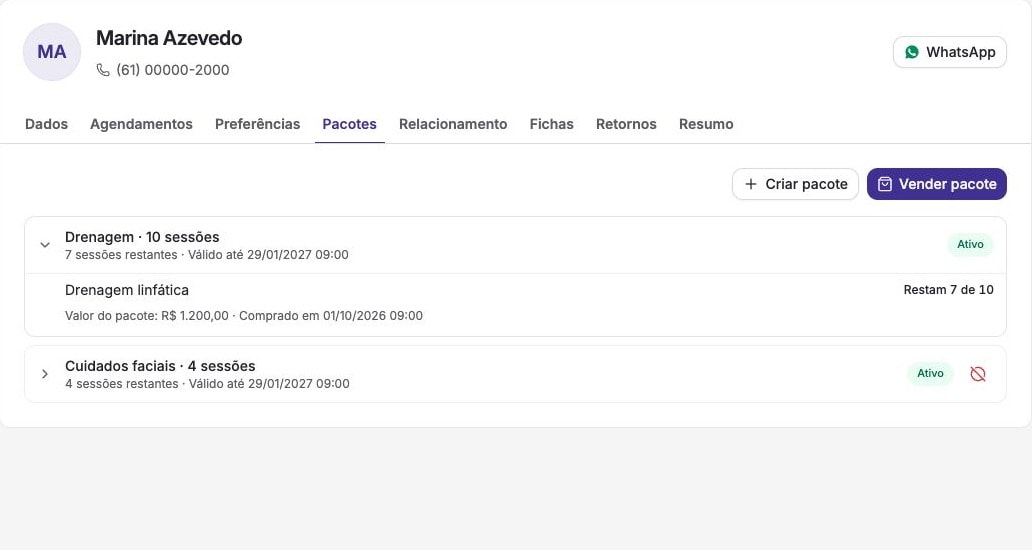Open the Fichas tab
1032x550 pixels.
click(552, 124)
